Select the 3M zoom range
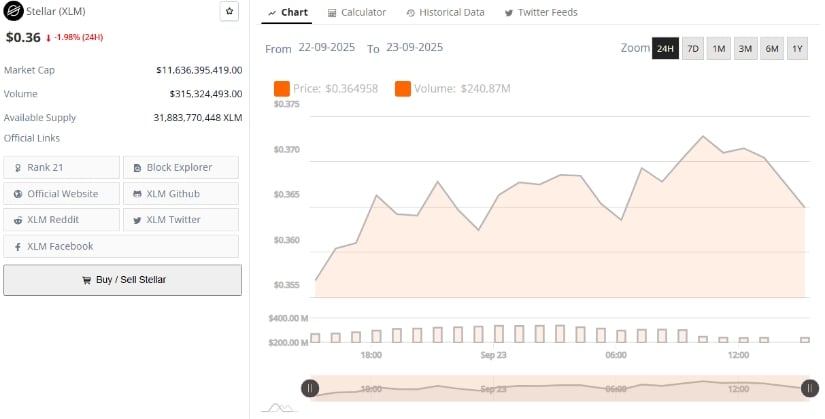 (x=745, y=48)
